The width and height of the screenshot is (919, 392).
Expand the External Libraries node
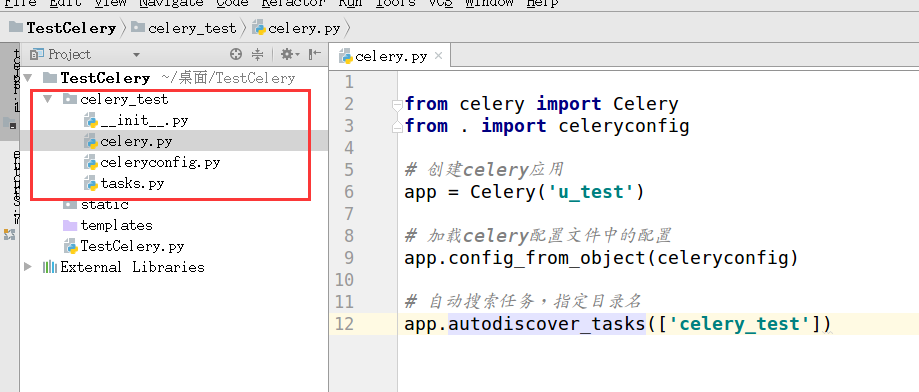click(28, 267)
